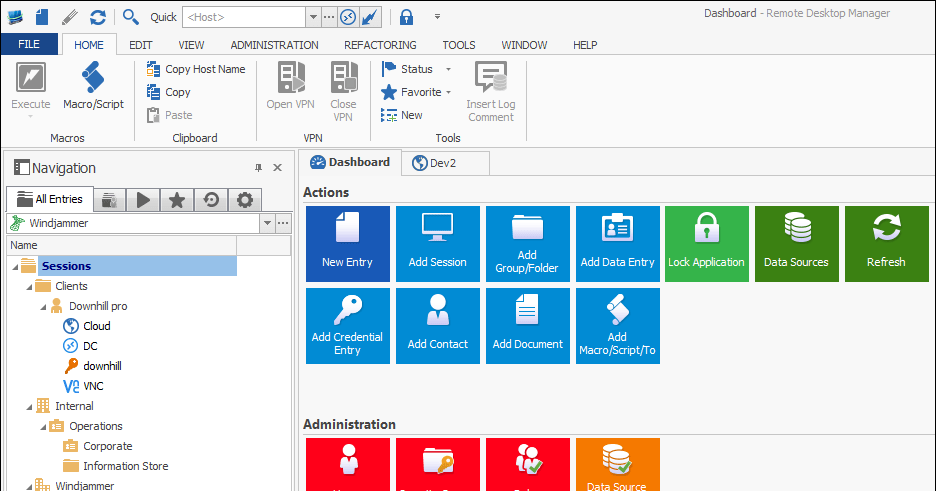This screenshot has width=936, height=491.
Task: Select the Lock Application tile
Action: (x=706, y=243)
